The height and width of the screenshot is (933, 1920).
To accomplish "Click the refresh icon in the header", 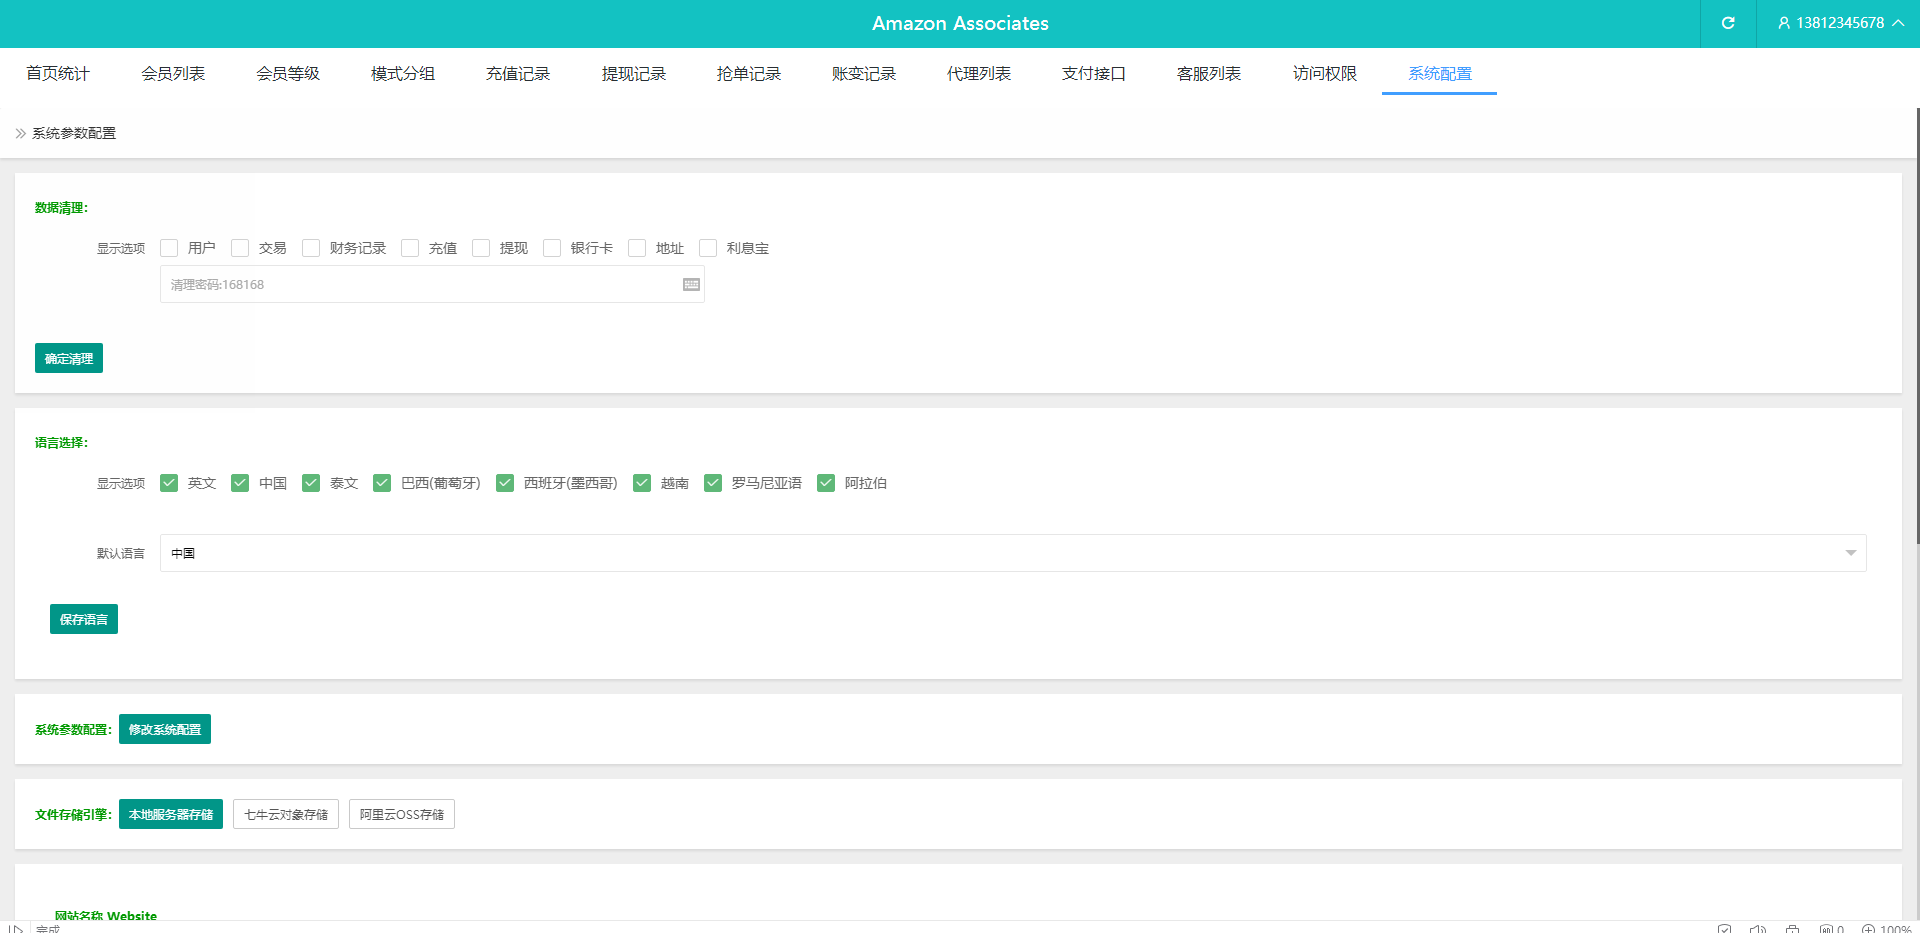I will point(1727,23).
